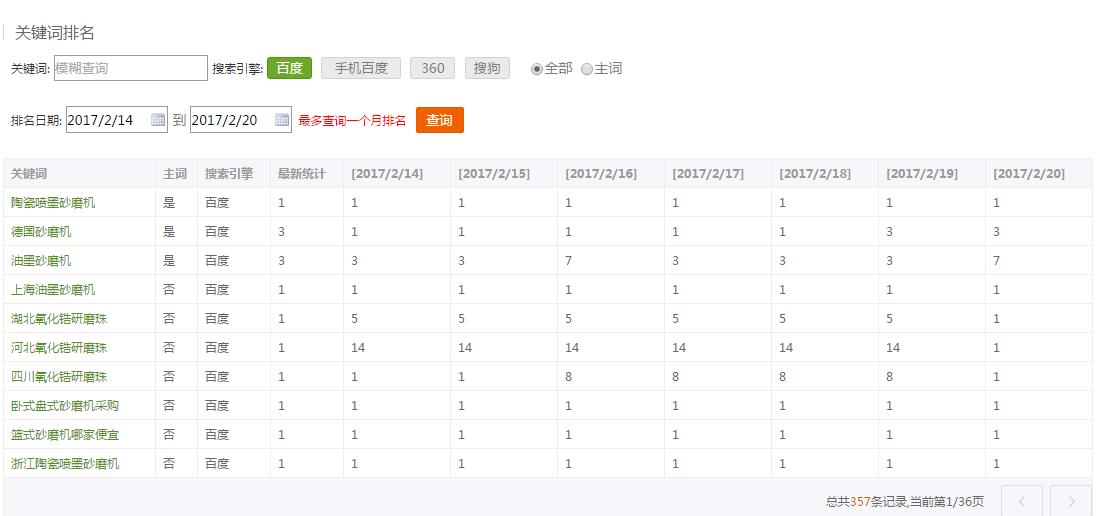The image size is (1096, 516).
Task: Choose the 搜狗 search engine
Action: click(x=487, y=68)
